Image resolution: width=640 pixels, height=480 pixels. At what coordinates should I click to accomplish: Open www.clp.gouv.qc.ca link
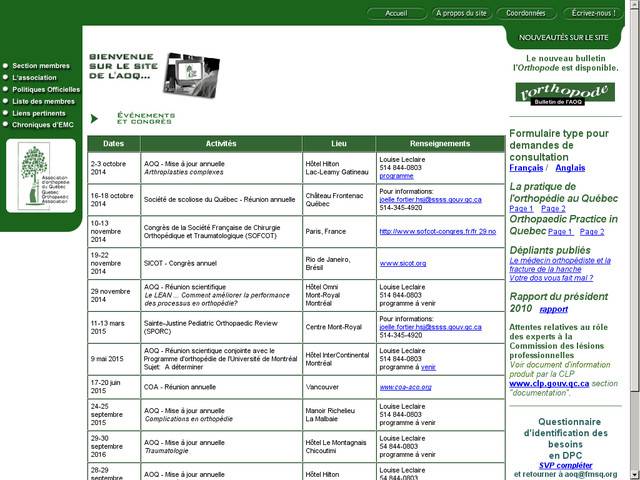tap(549, 384)
